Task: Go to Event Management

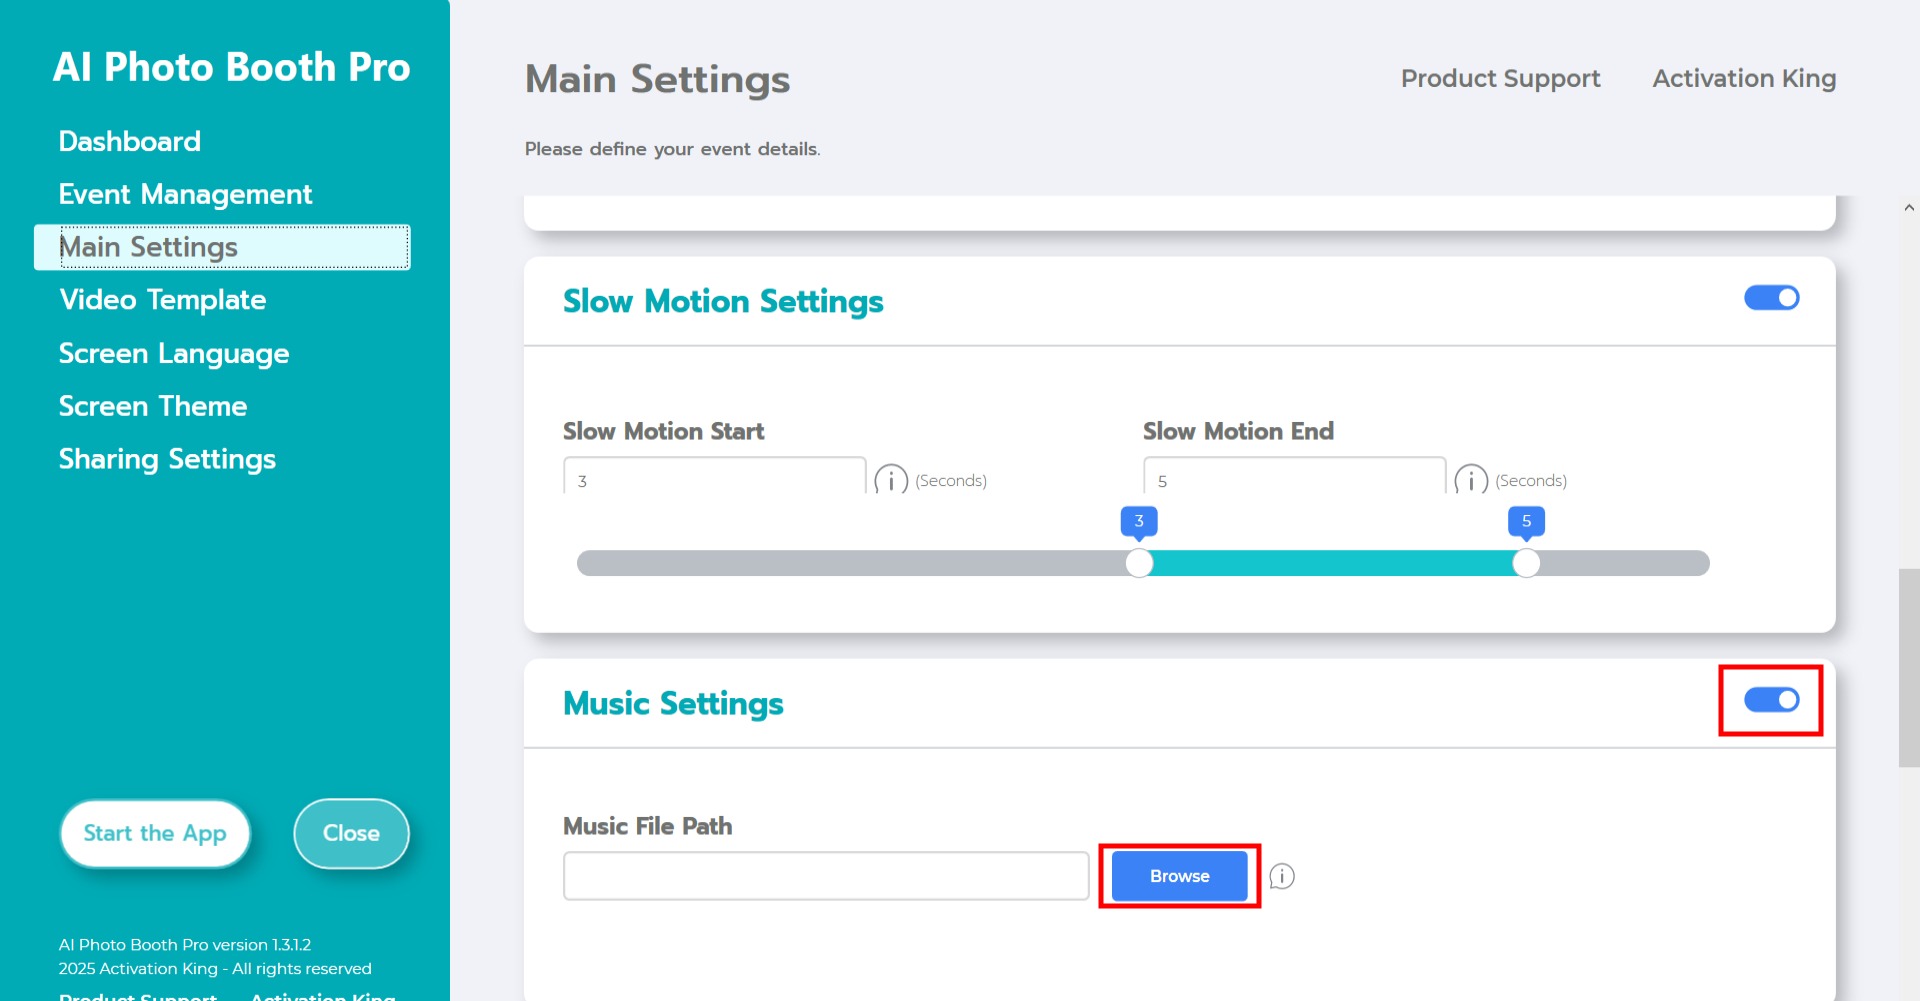Action: [185, 194]
